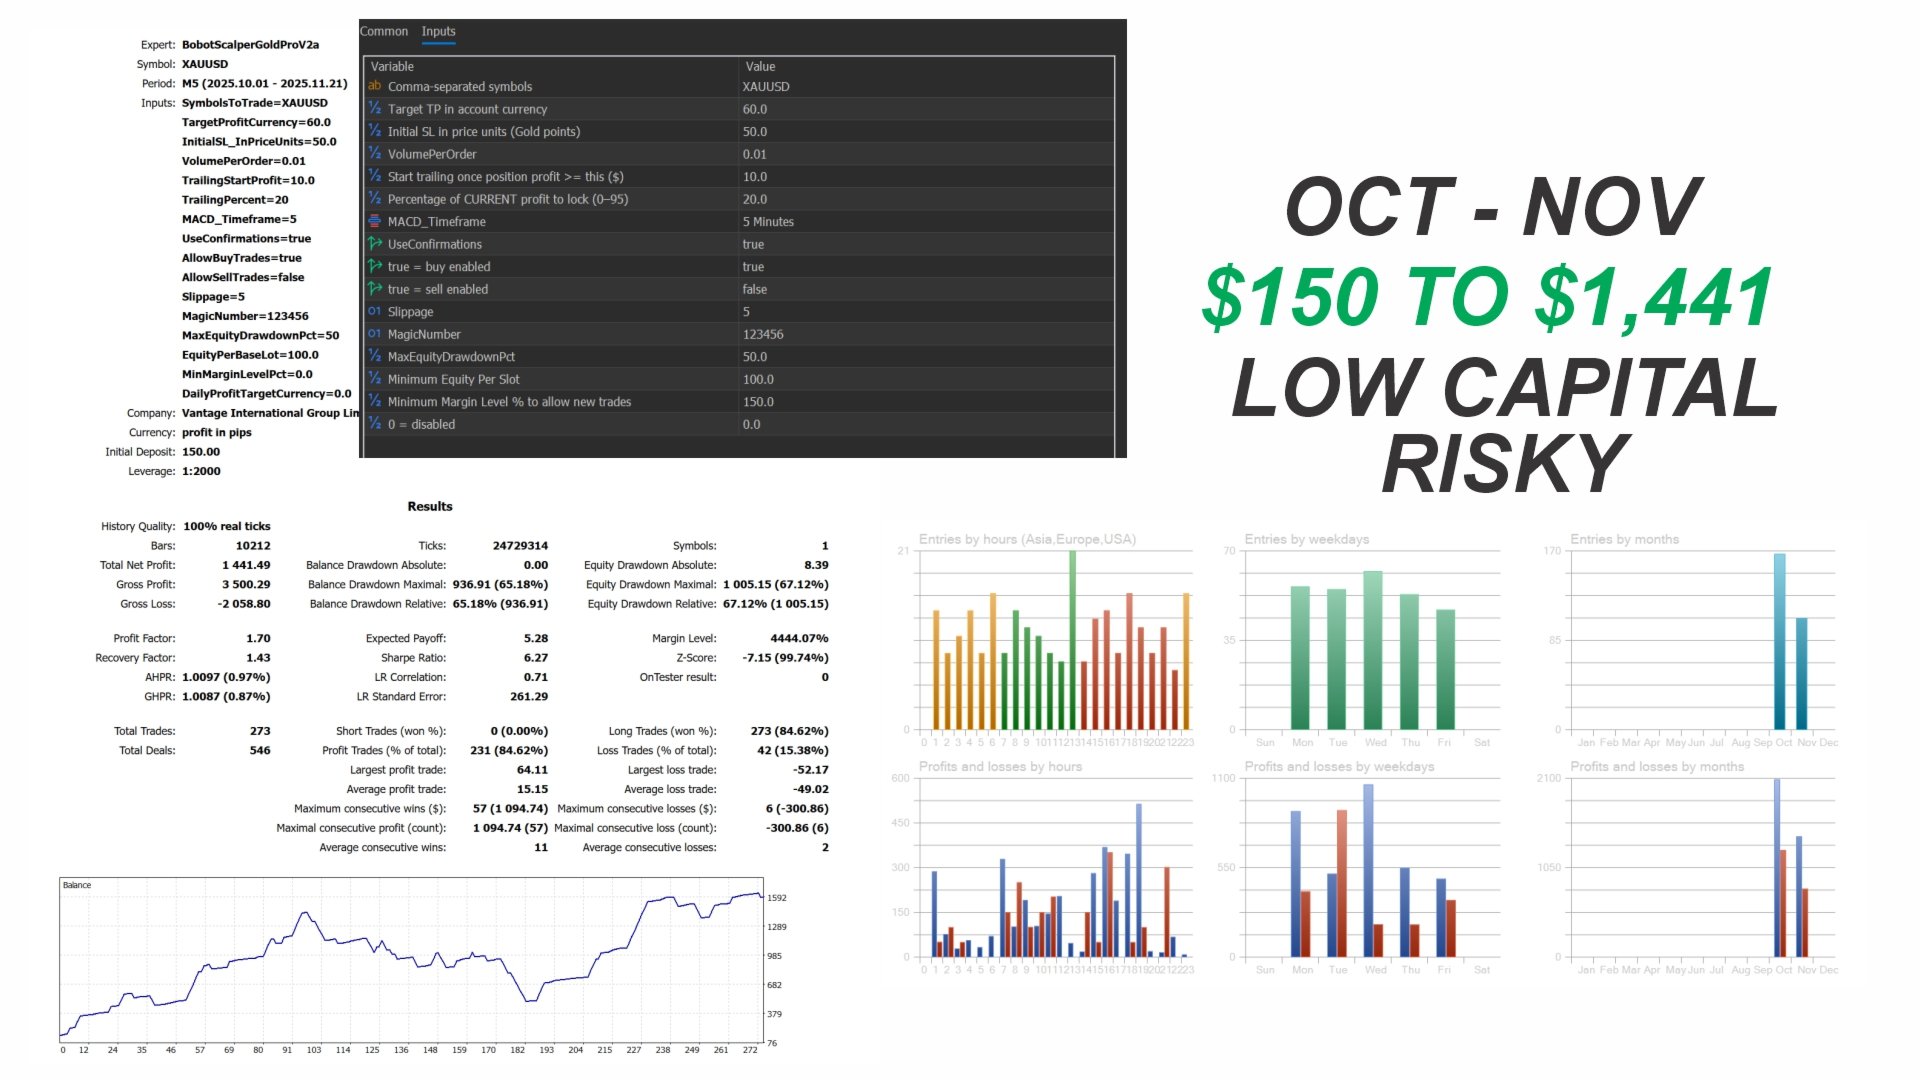Toggle the 'true = buy enabled' value

[x=753, y=267]
